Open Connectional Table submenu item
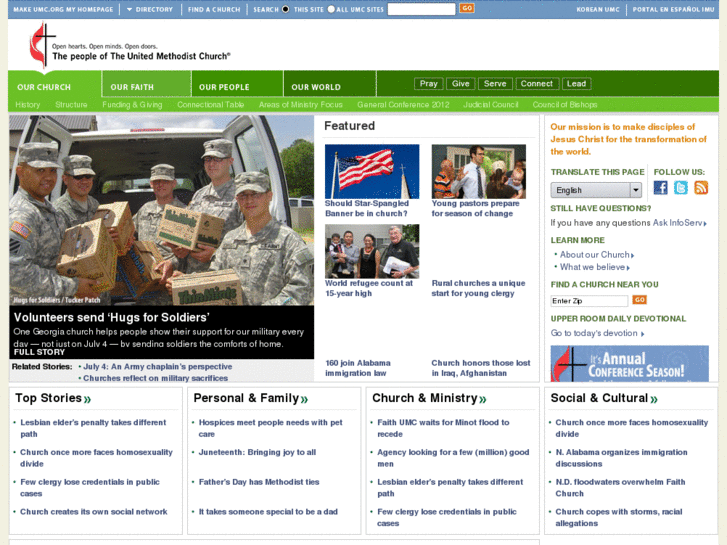 (210, 105)
